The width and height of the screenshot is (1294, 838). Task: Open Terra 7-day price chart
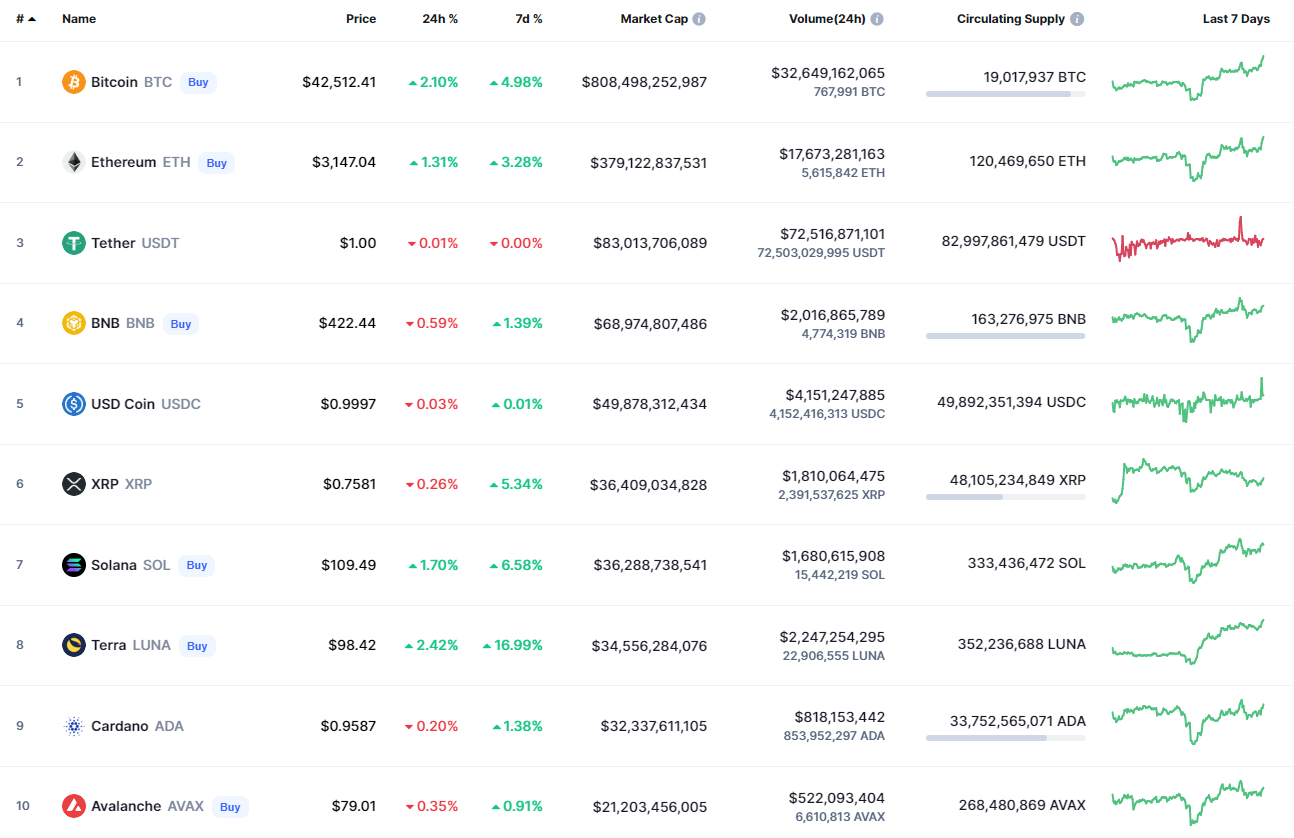pyautogui.click(x=1188, y=642)
